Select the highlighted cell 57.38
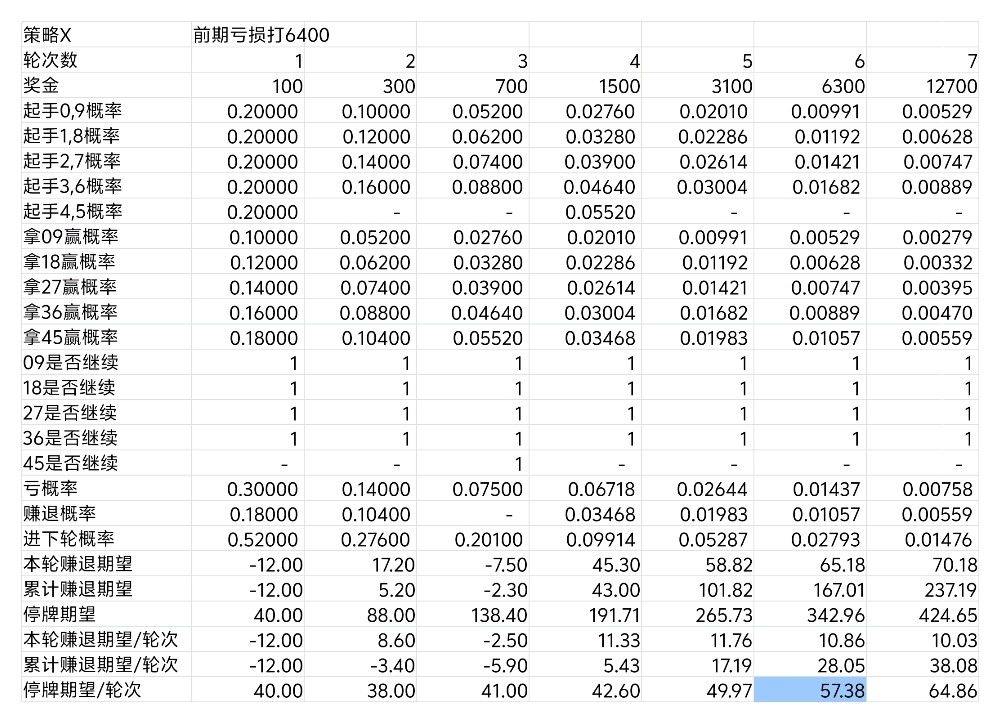The width and height of the screenshot is (1001, 724). (809, 690)
